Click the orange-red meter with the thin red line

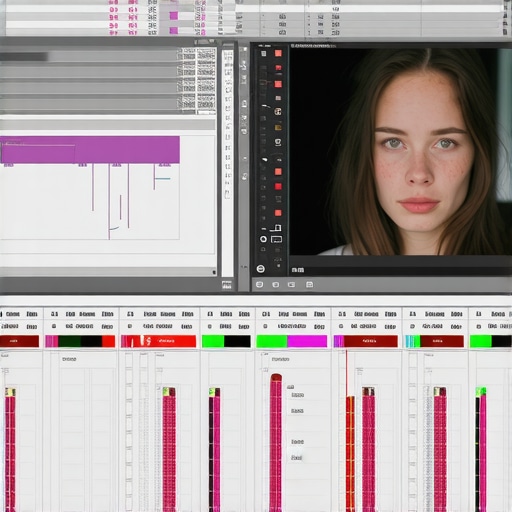[350, 453]
